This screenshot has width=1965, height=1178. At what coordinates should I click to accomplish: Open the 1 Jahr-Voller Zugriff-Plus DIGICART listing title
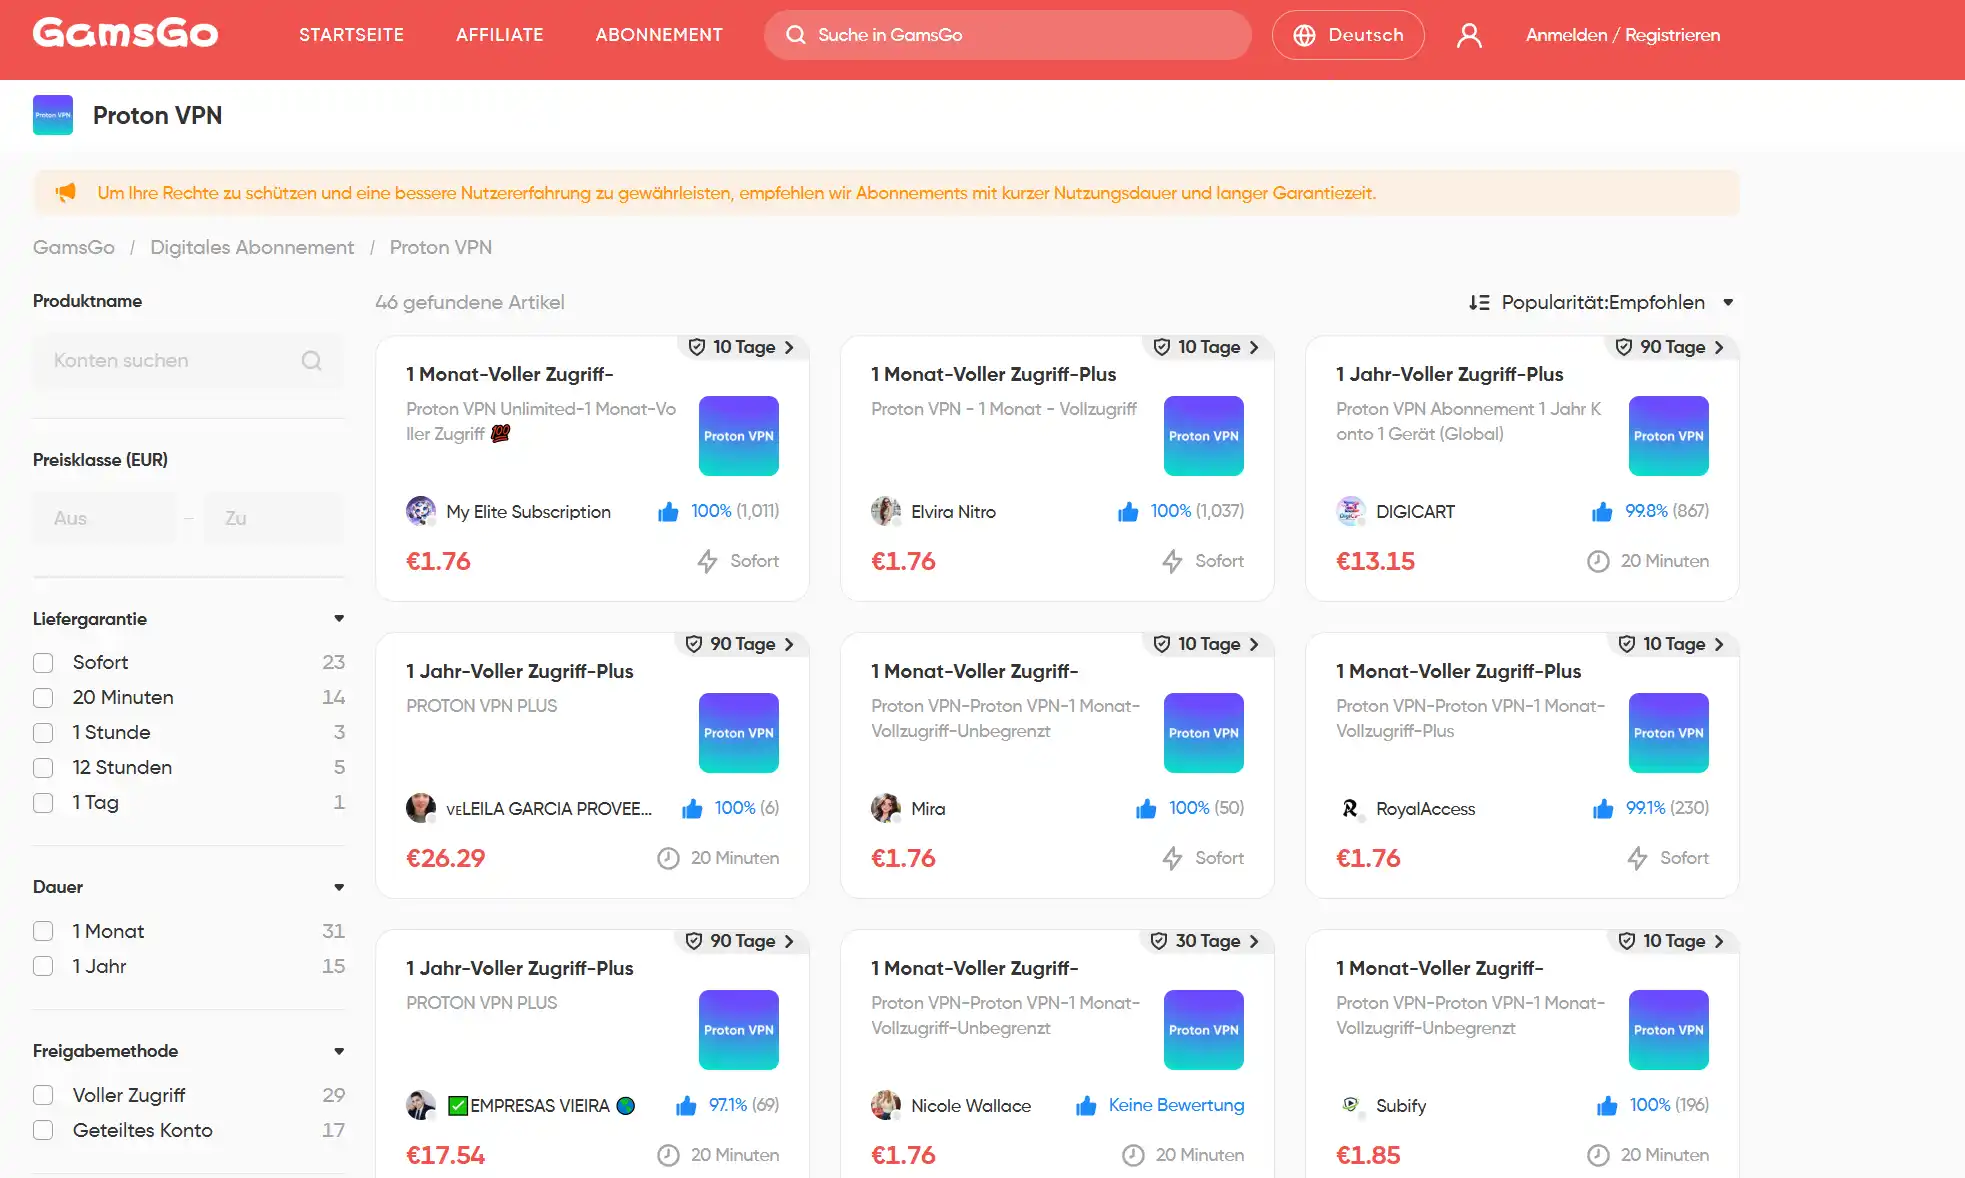[1449, 374]
